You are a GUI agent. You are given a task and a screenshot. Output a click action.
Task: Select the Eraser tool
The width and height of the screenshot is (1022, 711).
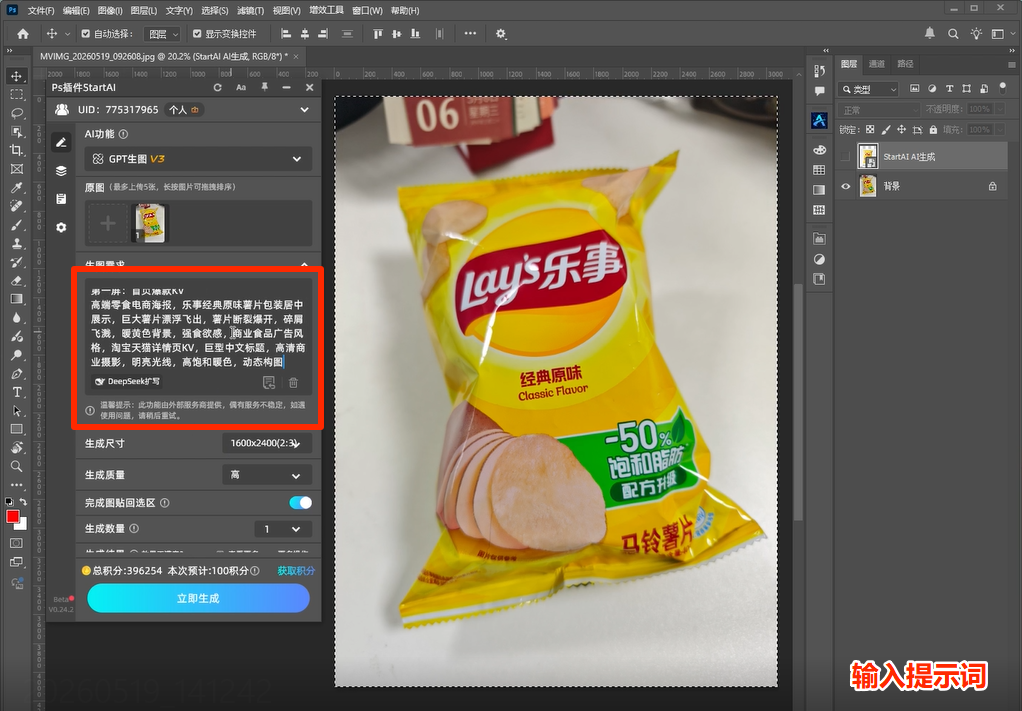17,281
